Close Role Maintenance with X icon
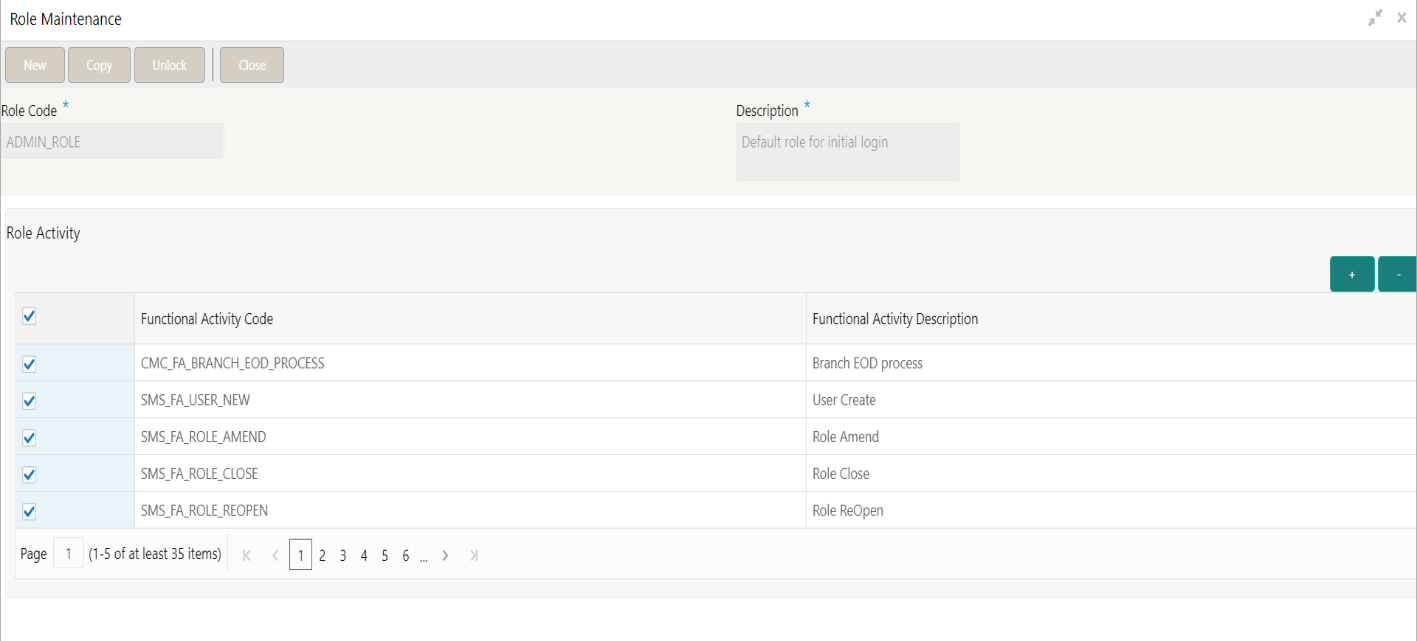The image size is (1417, 641). tap(1402, 18)
